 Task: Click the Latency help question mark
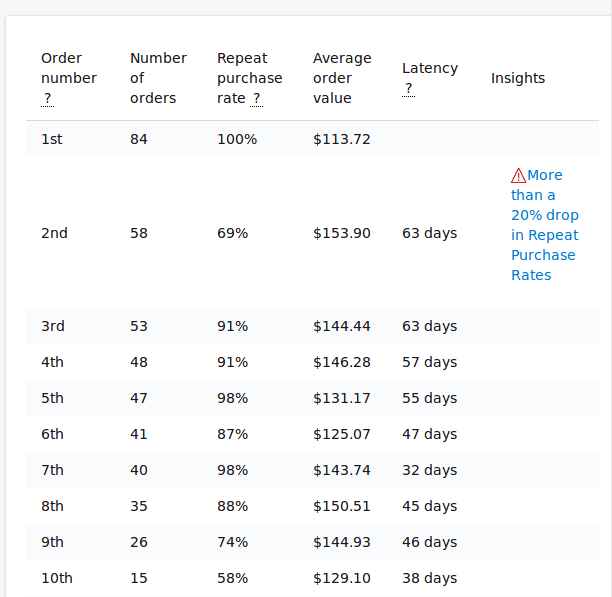408,89
